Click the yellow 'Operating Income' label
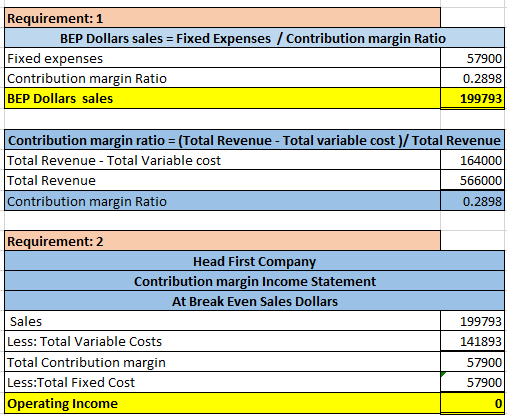The image size is (507, 415). coord(222,403)
